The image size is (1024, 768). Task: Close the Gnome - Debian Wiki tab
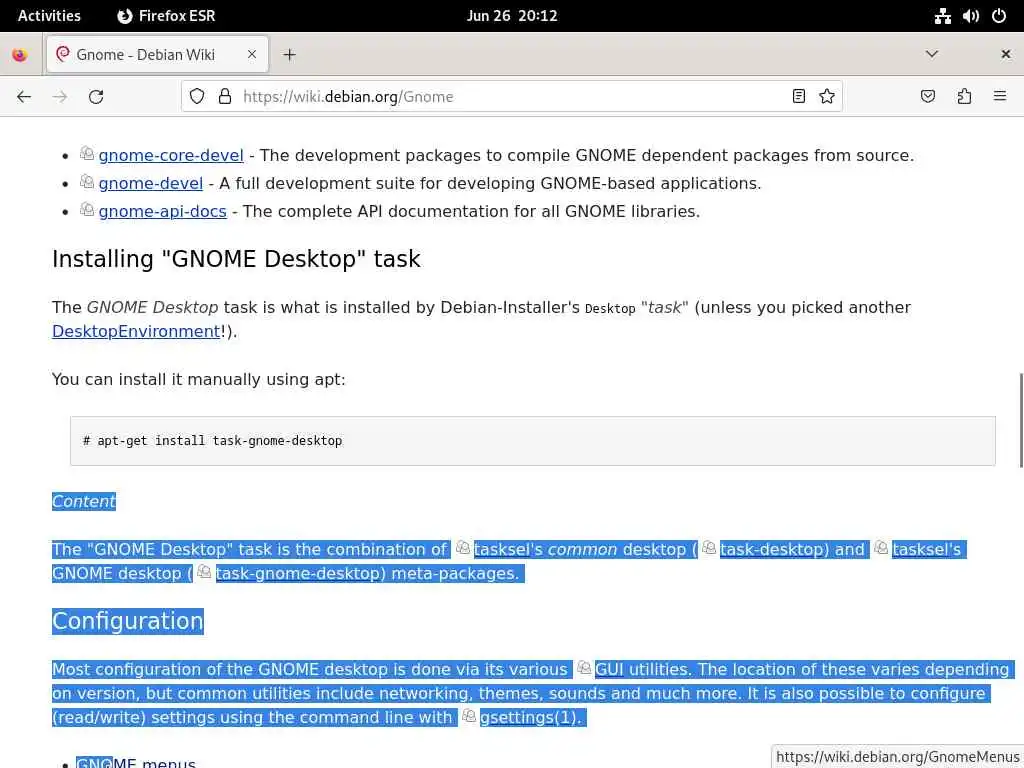tap(251, 55)
